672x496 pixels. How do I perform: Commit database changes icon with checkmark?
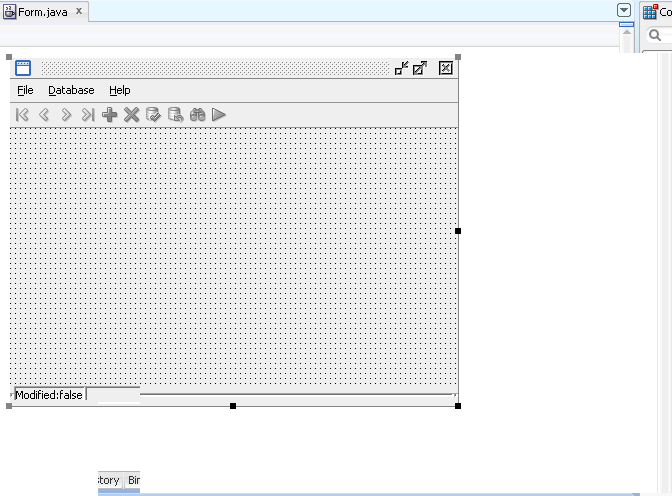[x=153, y=115]
